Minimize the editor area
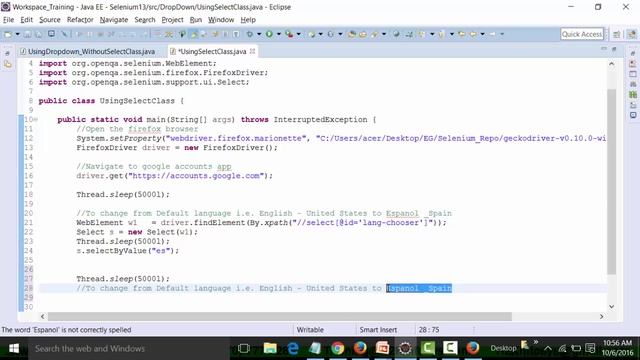Screen dimensions: 640x360 pos(604,49)
